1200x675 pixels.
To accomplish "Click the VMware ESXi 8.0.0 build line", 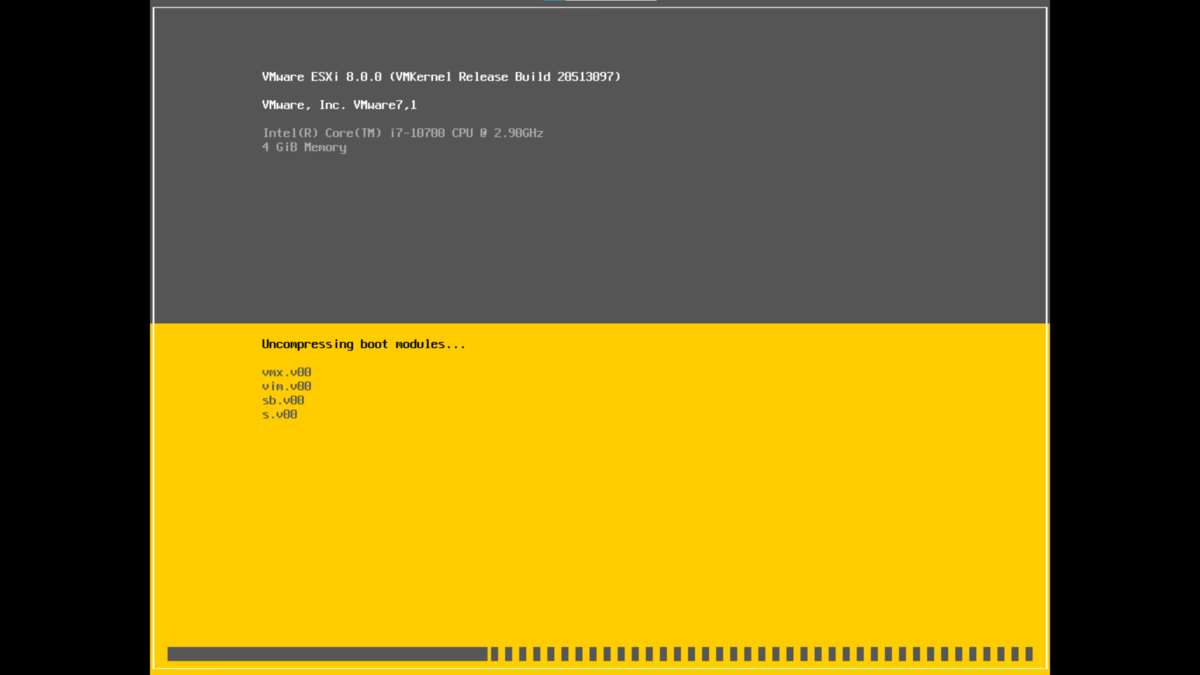I will 441,77.
